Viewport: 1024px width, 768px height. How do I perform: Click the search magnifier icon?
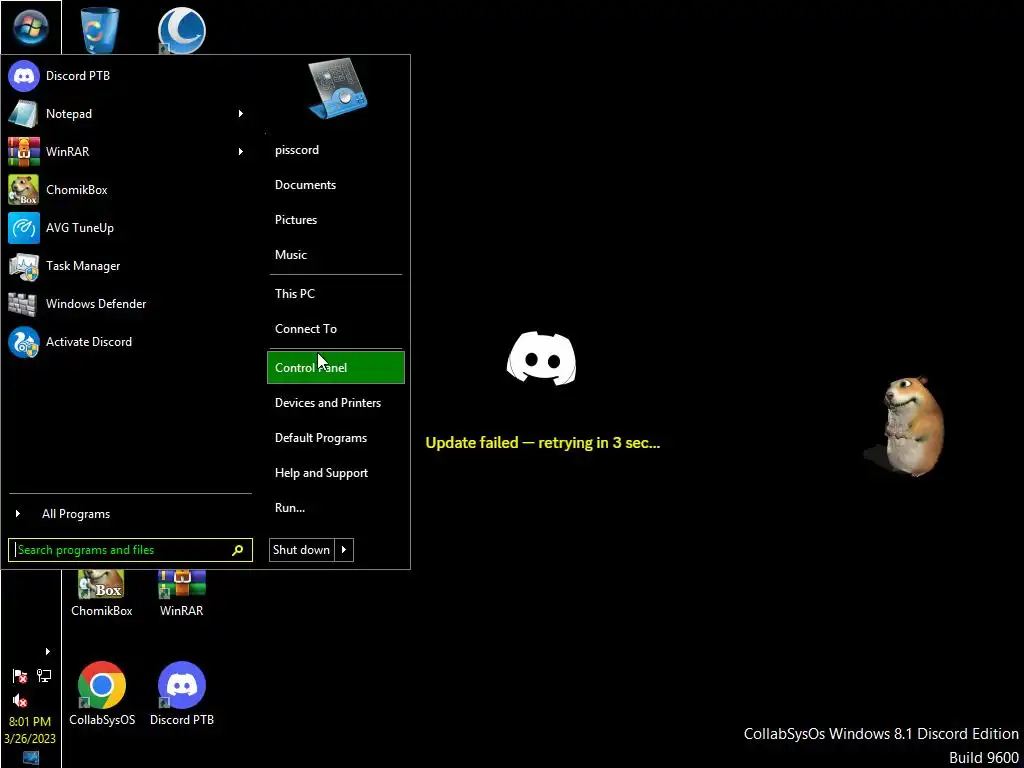238,550
